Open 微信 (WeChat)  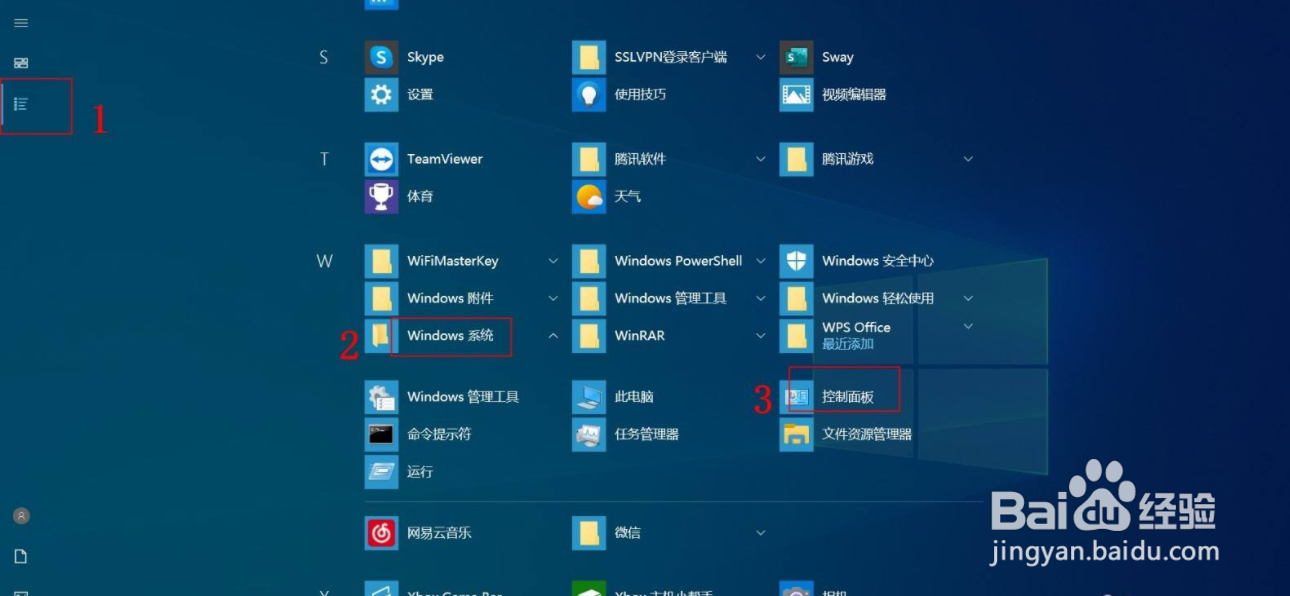tap(626, 533)
